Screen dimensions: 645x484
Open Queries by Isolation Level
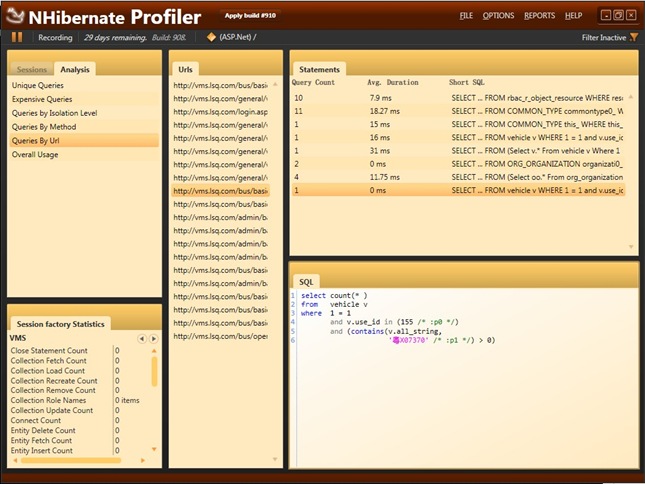pyautogui.click(x=84, y=113)
